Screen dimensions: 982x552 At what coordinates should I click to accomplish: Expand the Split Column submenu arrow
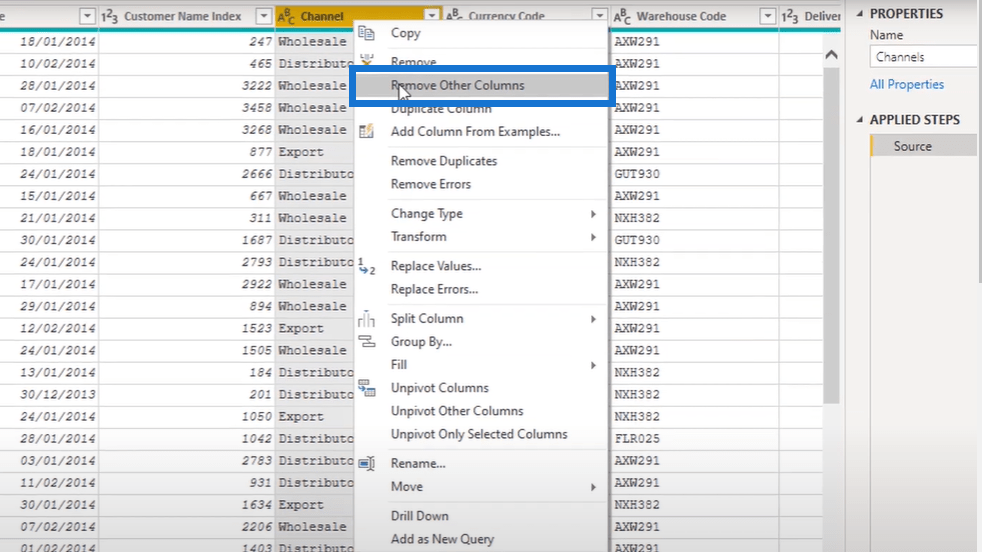click(592, 320)
